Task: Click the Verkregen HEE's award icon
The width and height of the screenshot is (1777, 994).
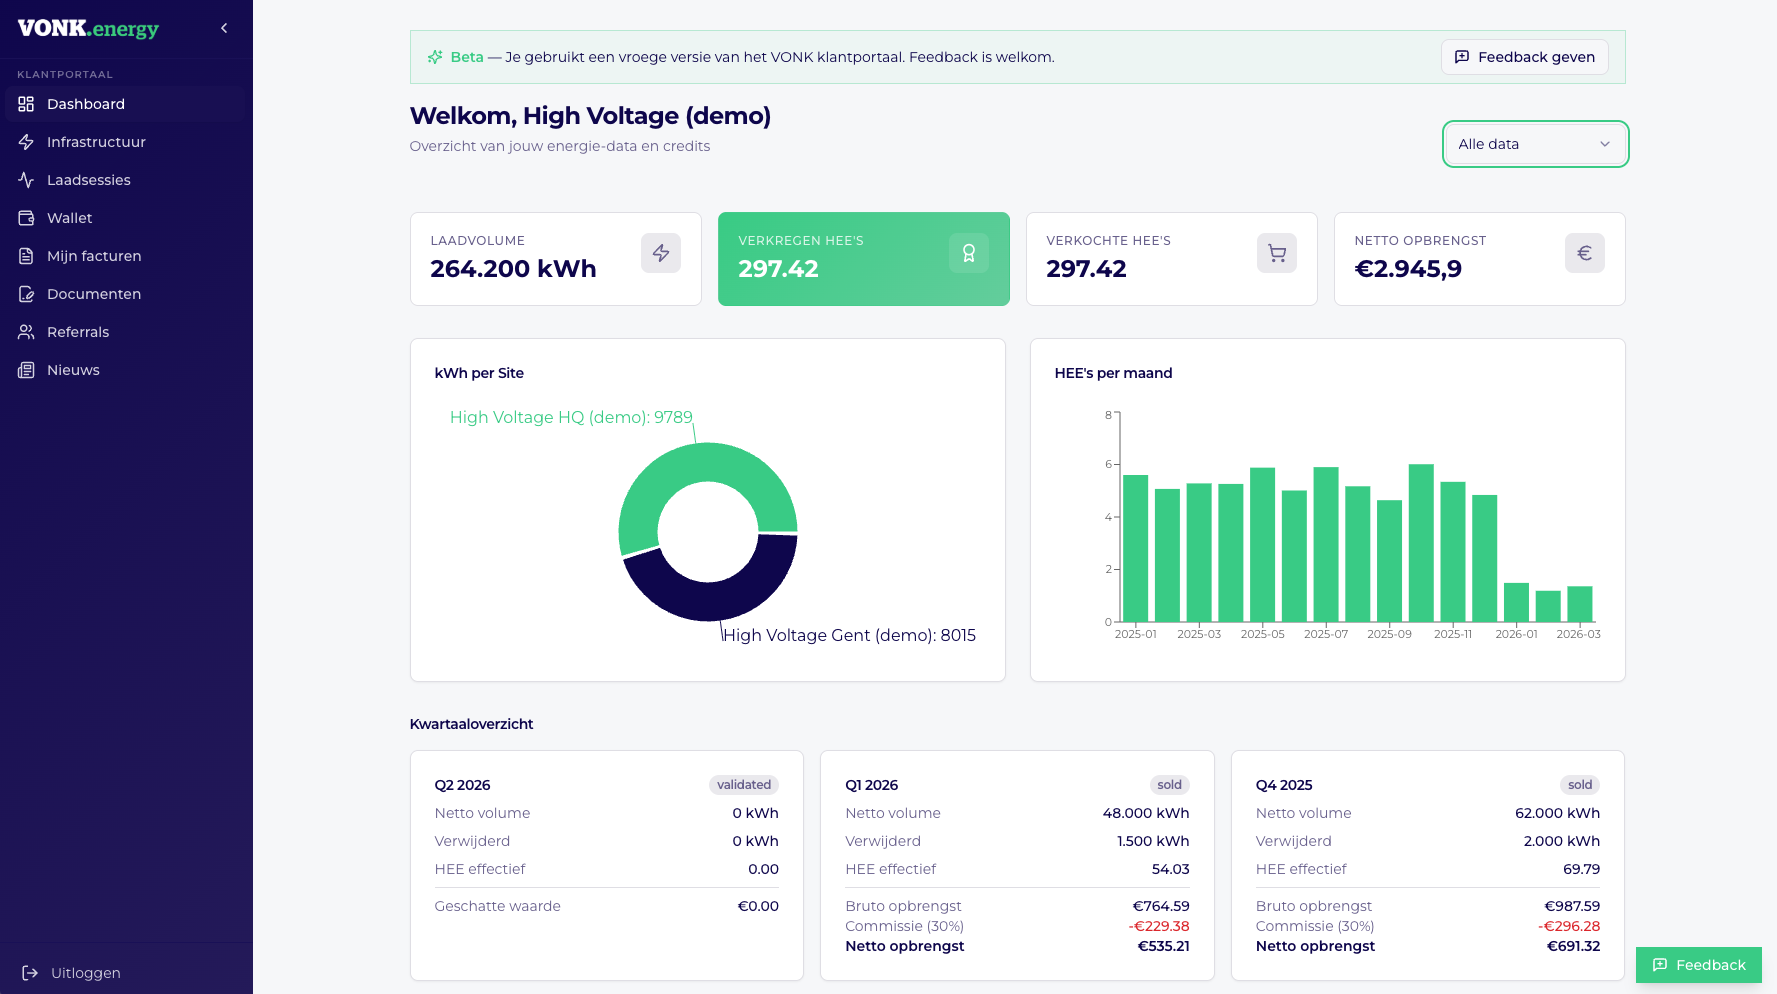Action: pos(969,253)
